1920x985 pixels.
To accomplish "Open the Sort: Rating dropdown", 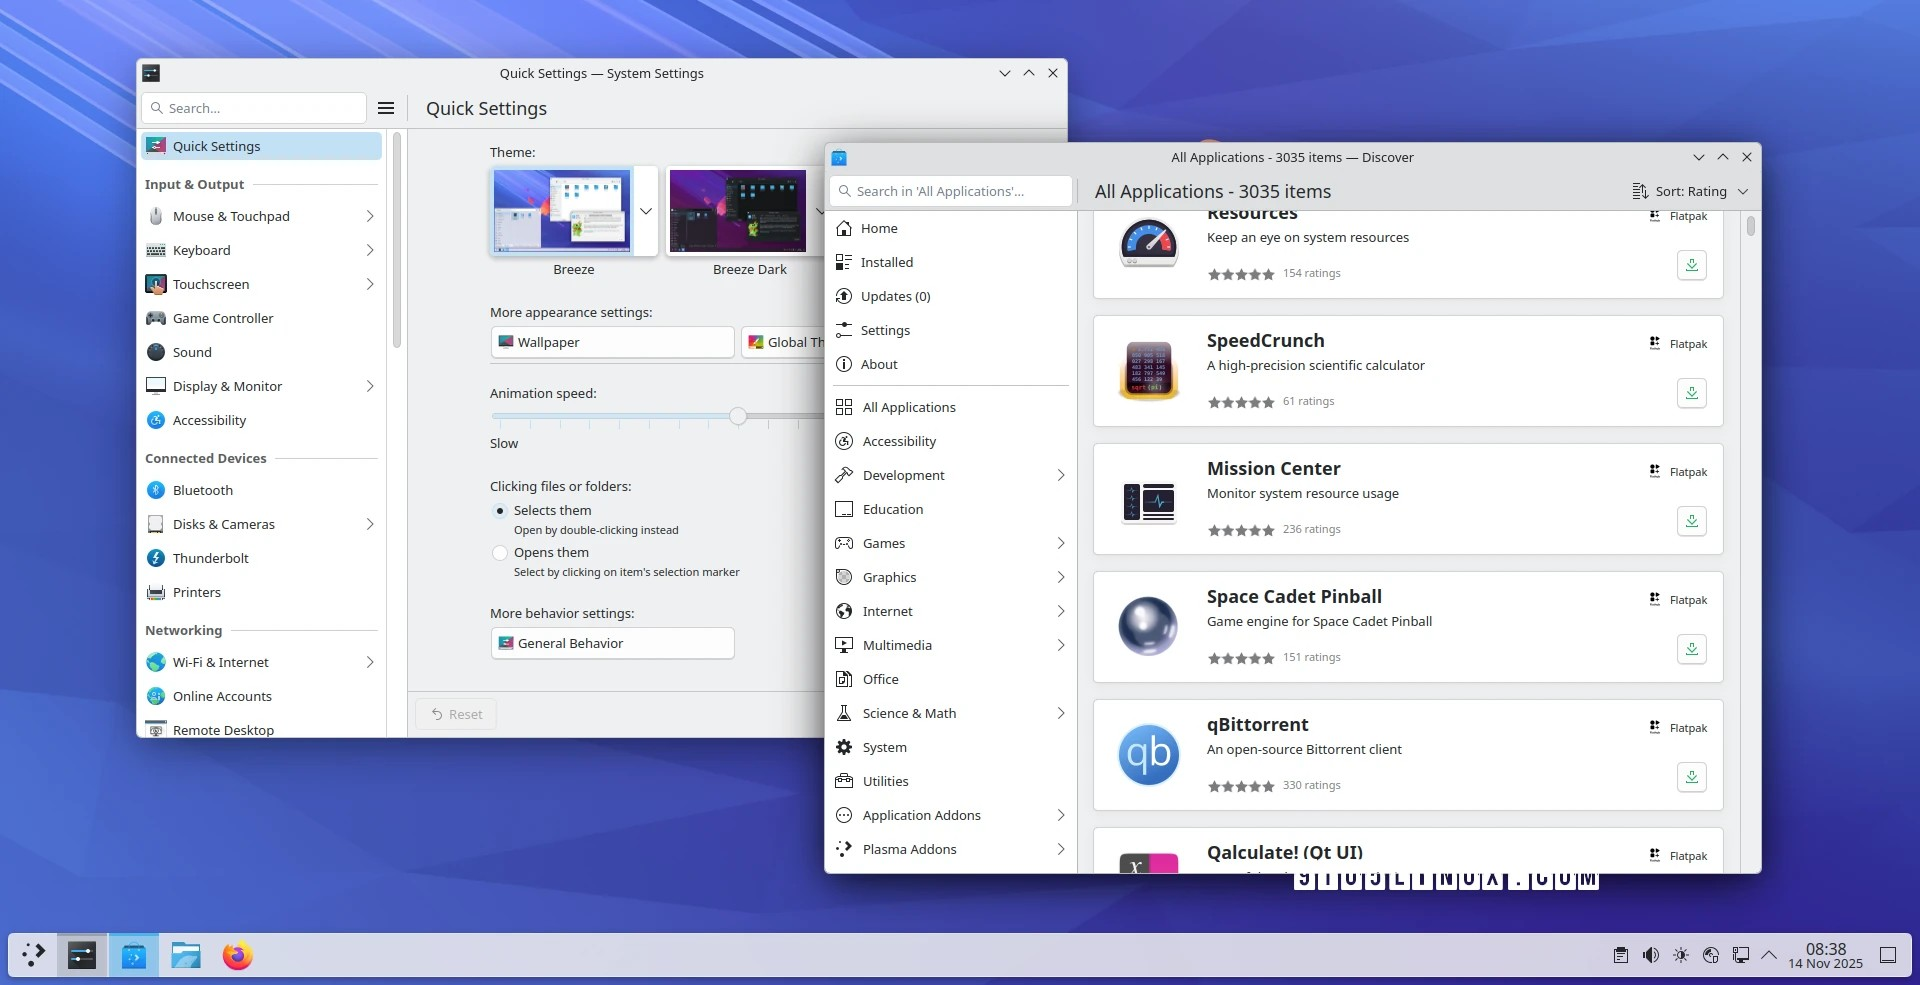I will point(1690,191).
